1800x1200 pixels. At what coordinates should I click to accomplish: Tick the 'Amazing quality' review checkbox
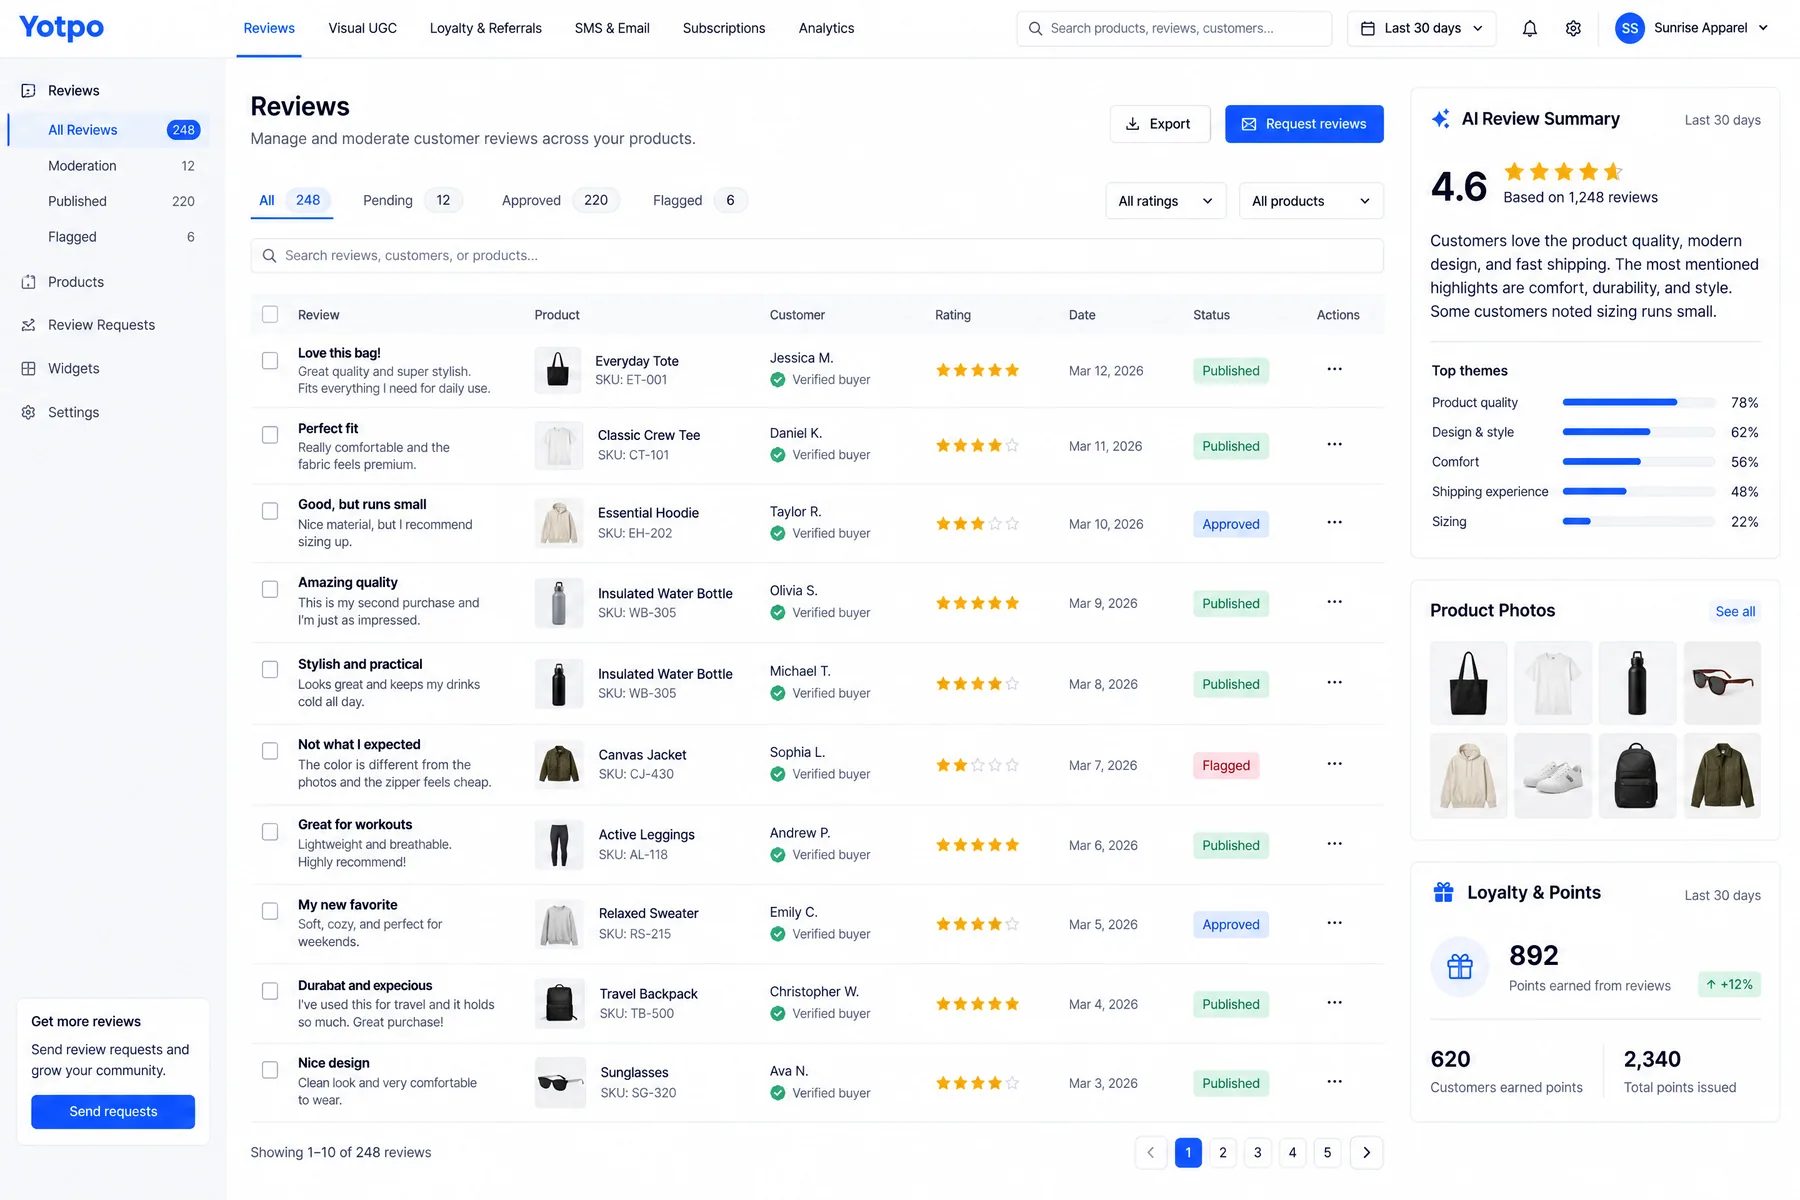pyautogui.click(x=270, y=589)
